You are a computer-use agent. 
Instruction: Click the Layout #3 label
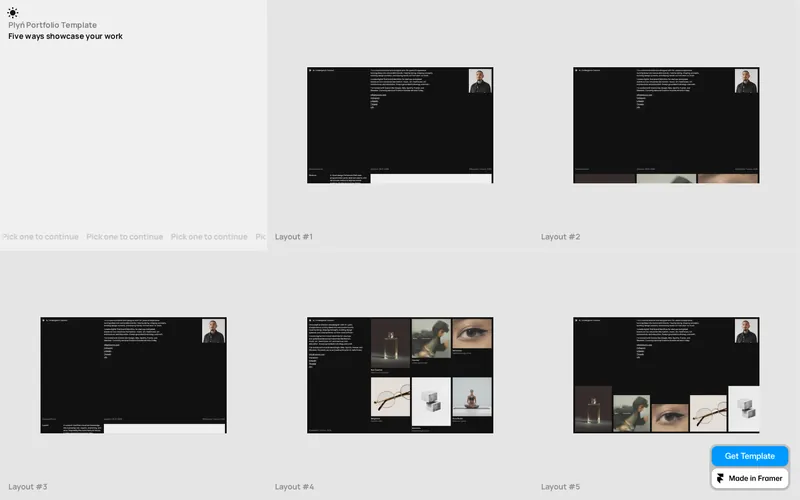[28, 487]
